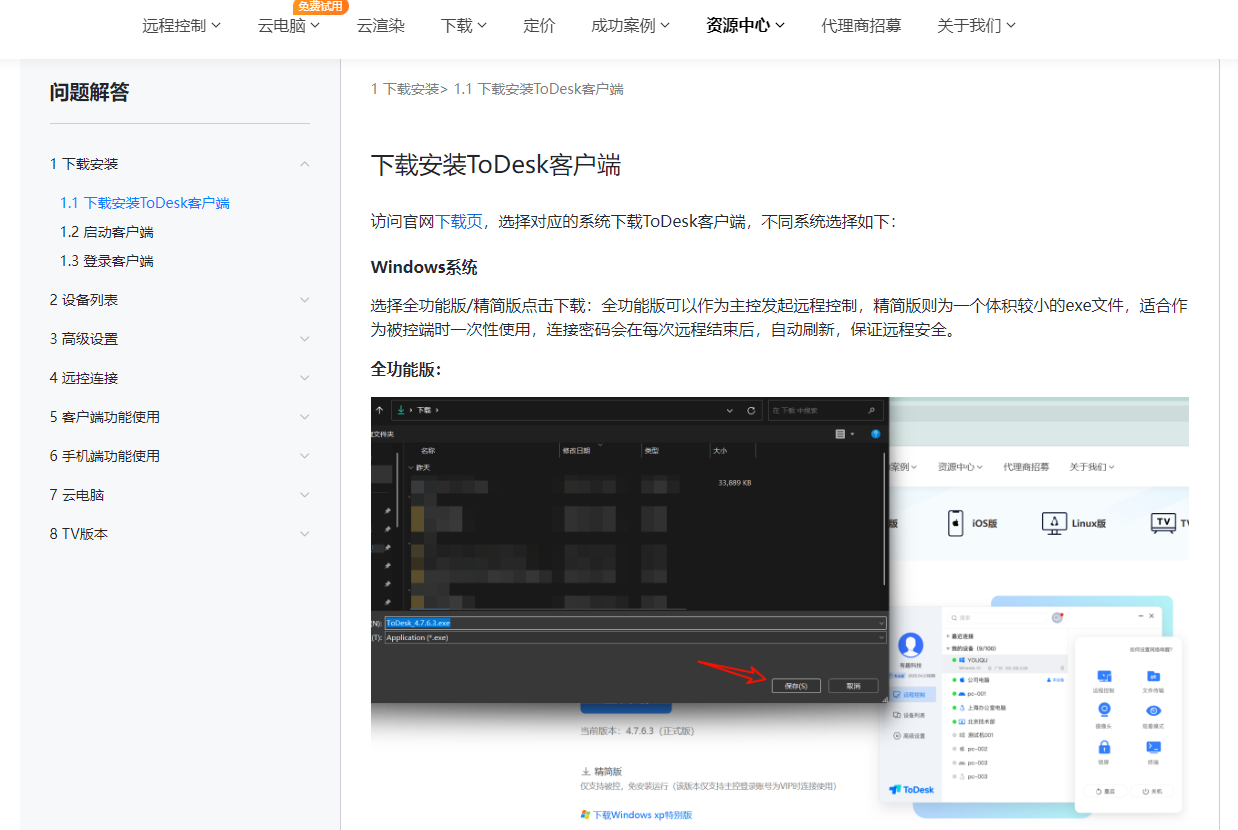
Task: Click 当前版本: 4.7.6.3 (正式版) text
Action: [637, 731]
